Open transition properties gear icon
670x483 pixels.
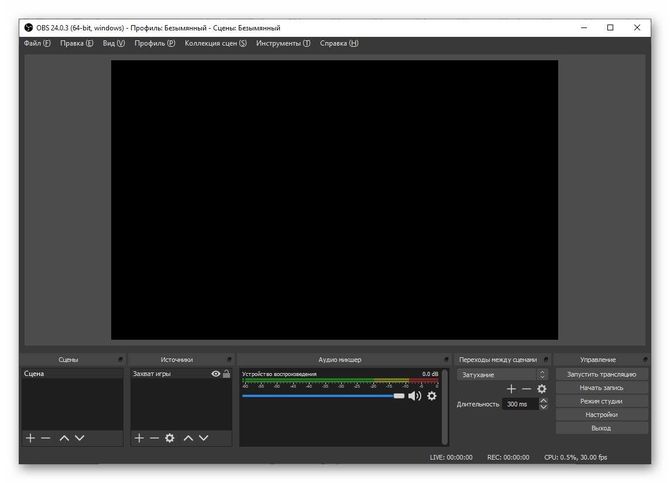542,388
